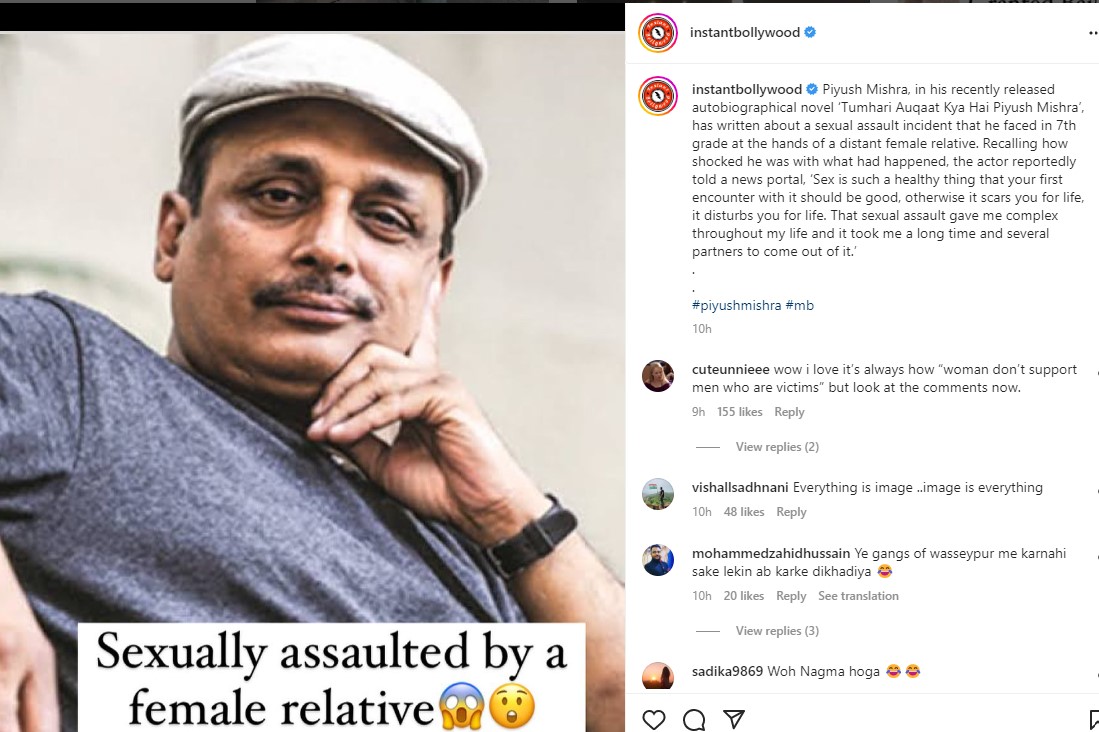Open sadika9869's profile avatar
This screenshot has height=732, width=1099.
(658, 676)
